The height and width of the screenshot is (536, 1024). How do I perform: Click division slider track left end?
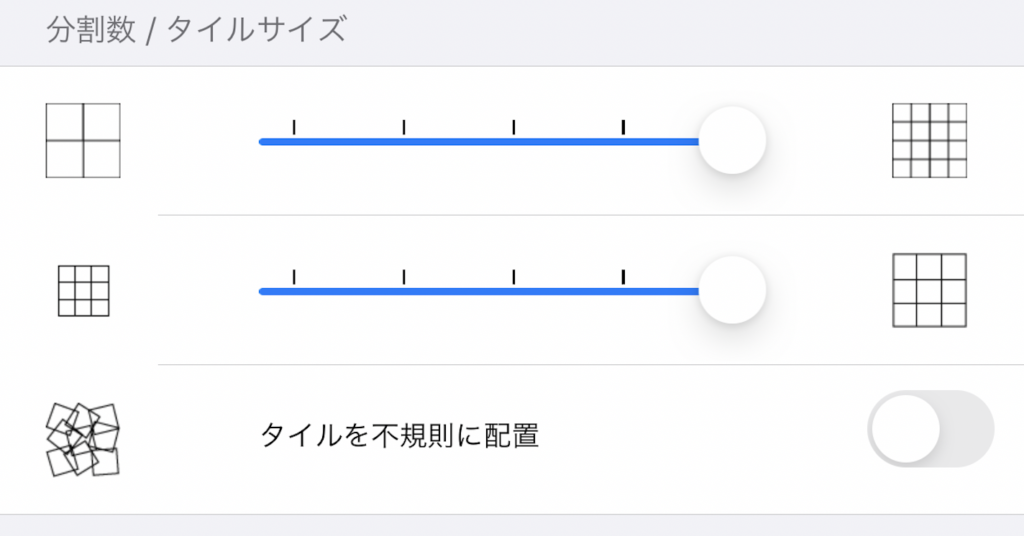click(x=263, y=142)
